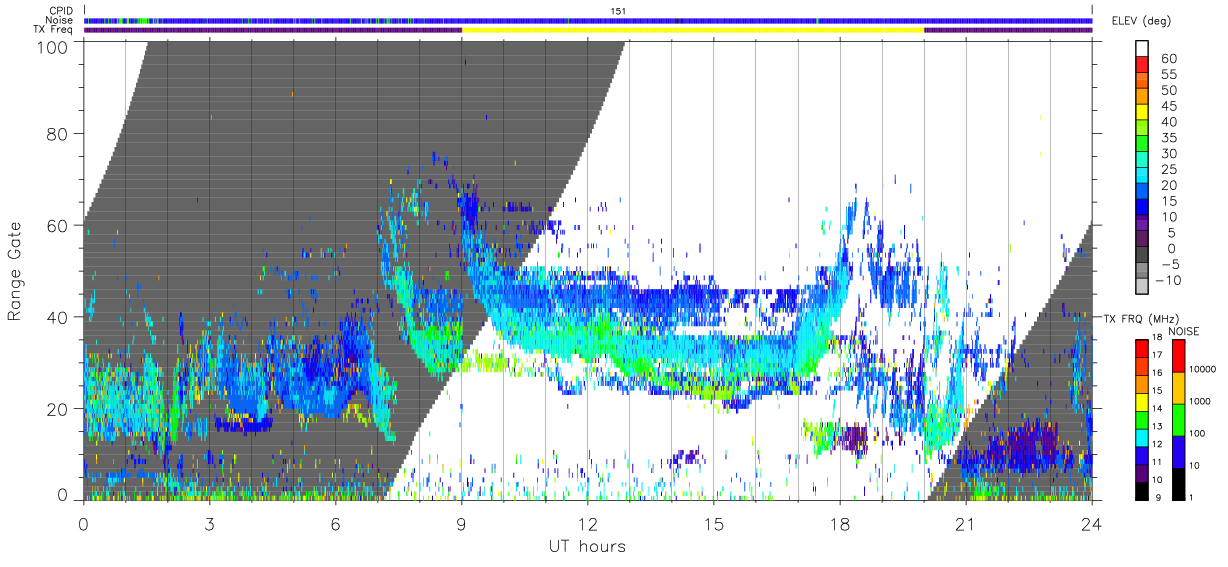1228x567 pixels.
Task: Click the '60' tick on Range Gate axis
Action: click(x=59, y=226)
